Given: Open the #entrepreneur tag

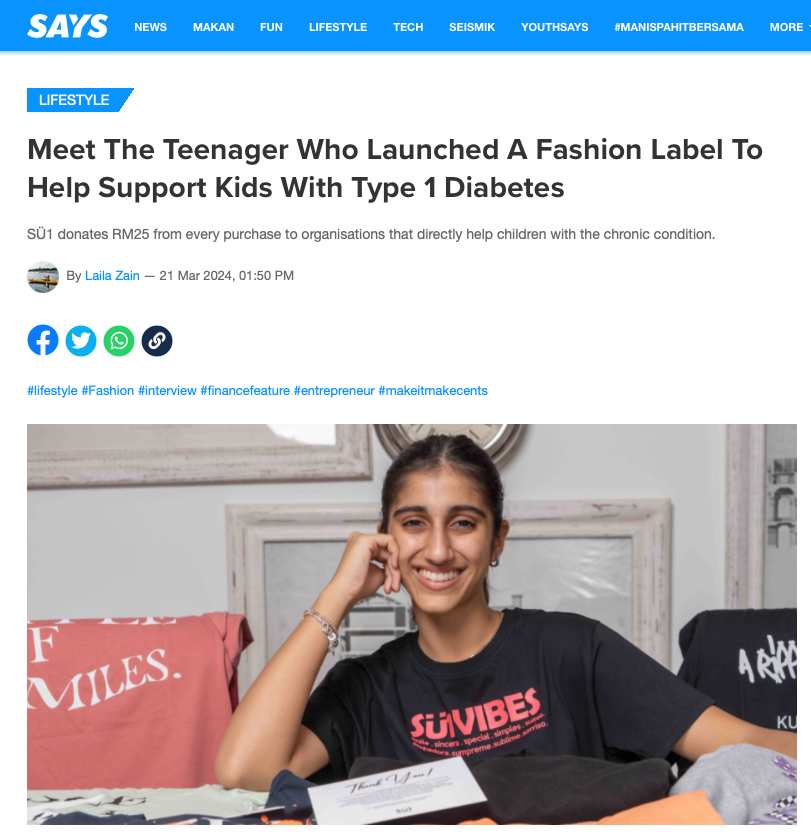Looking at the screenshot, I should (x=334, y=391).
